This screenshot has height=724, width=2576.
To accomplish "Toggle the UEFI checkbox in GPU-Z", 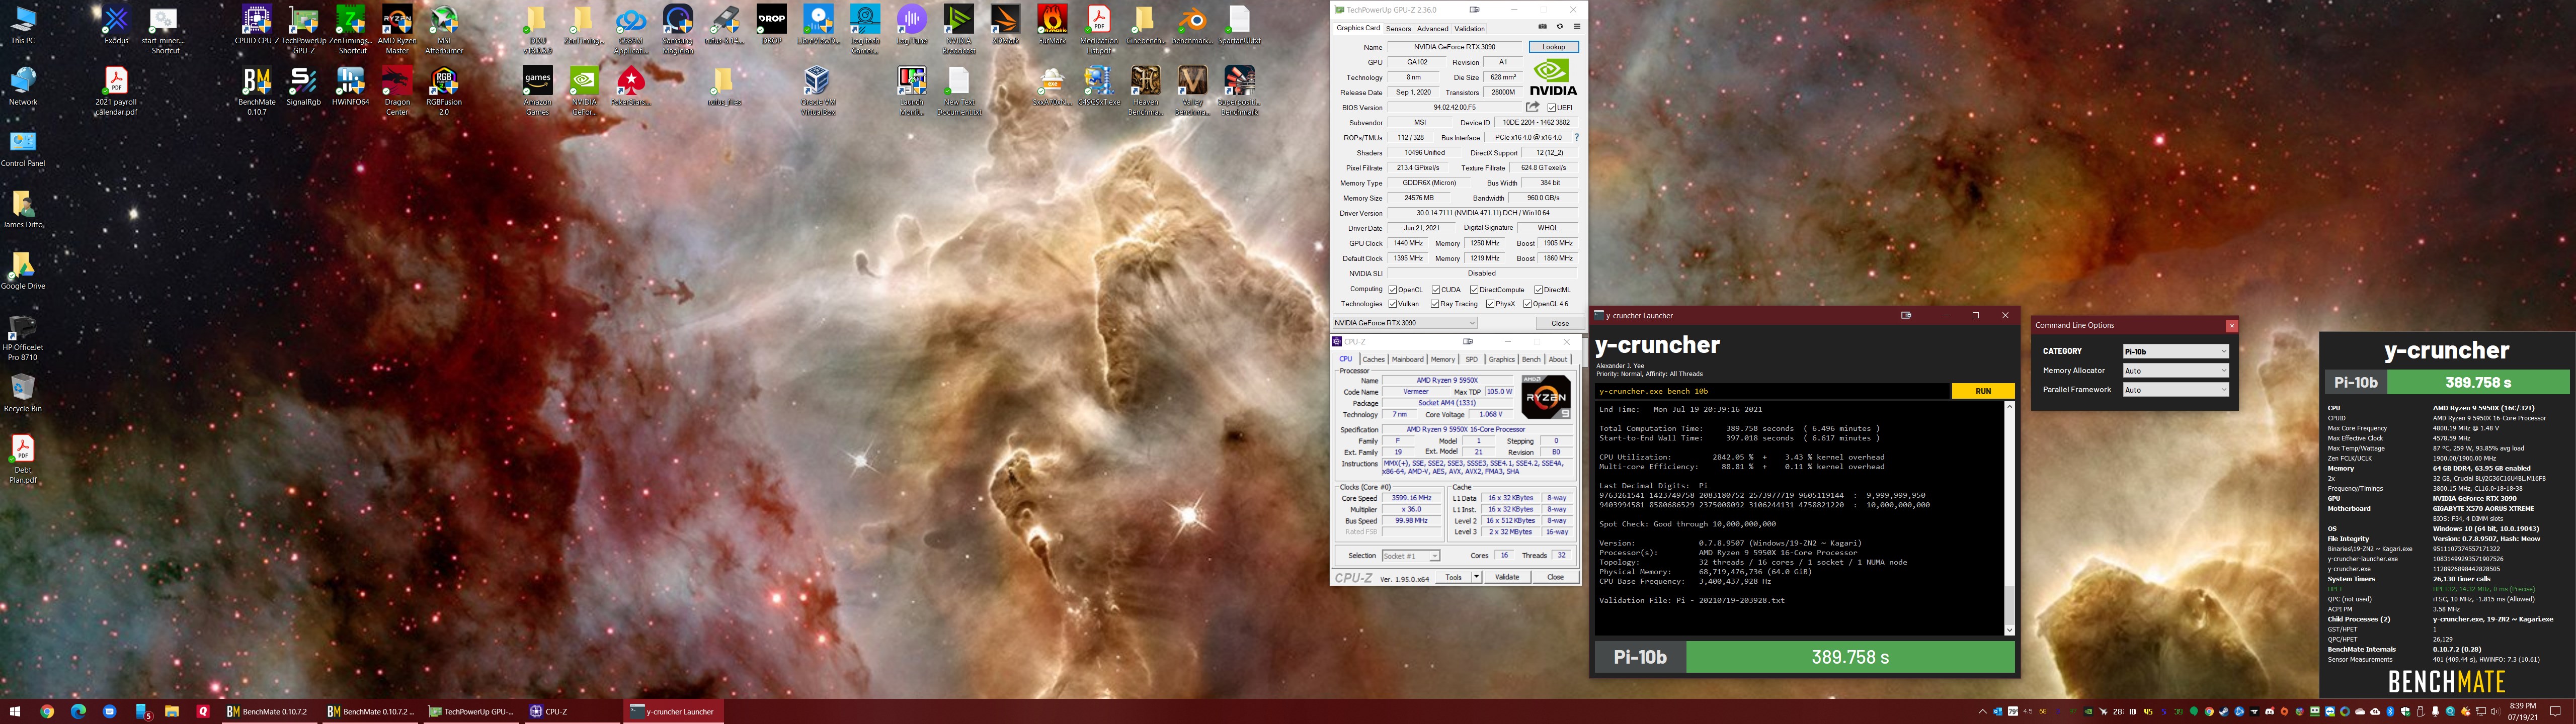I will click(1551, 108).
